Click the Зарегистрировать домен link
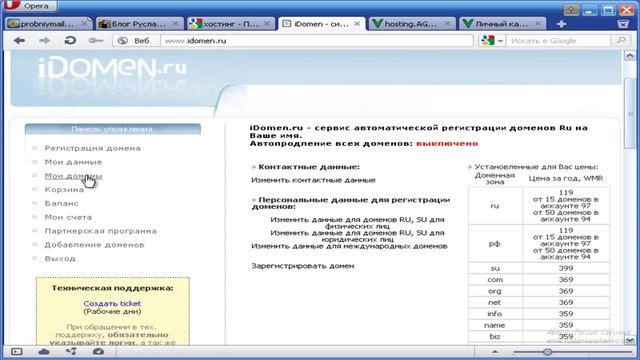The height and width of the screenshot is (360, 640). point(302,266)
